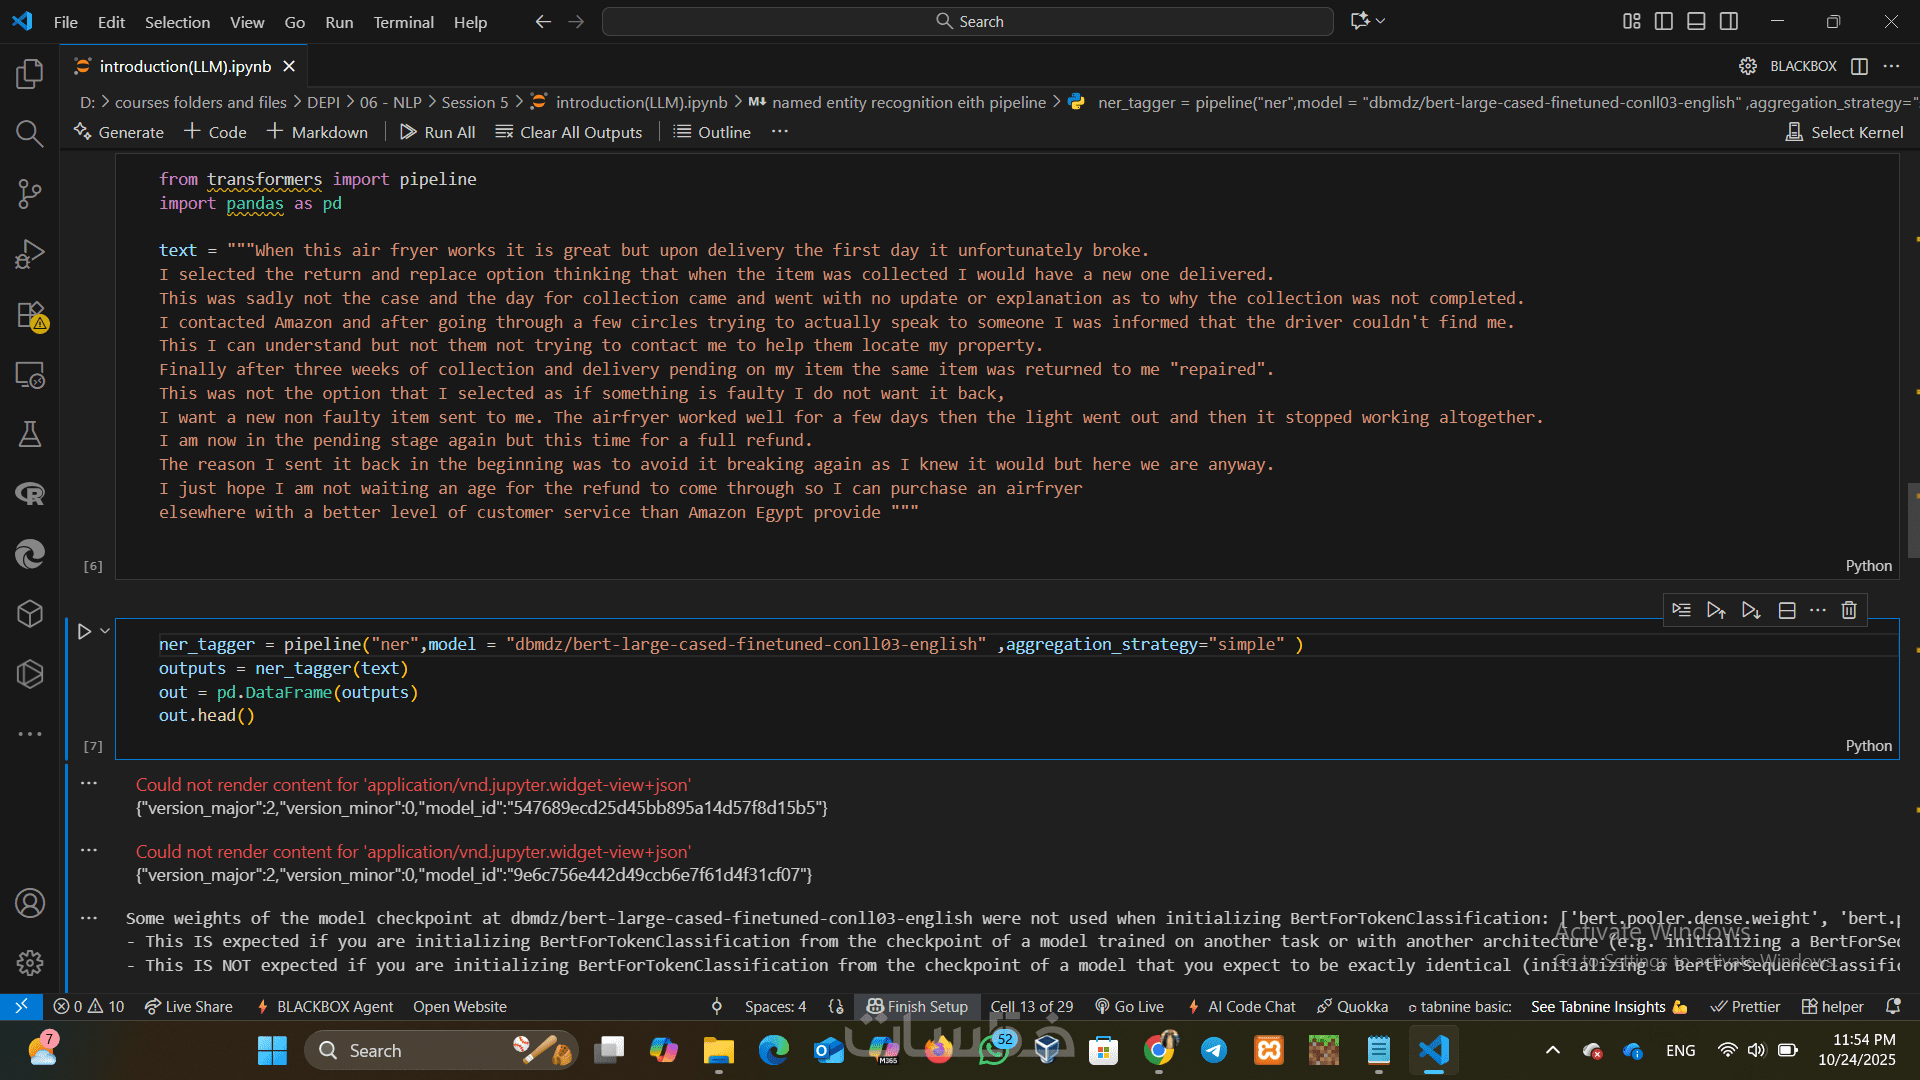Open the Source Control view

point(30,194)
